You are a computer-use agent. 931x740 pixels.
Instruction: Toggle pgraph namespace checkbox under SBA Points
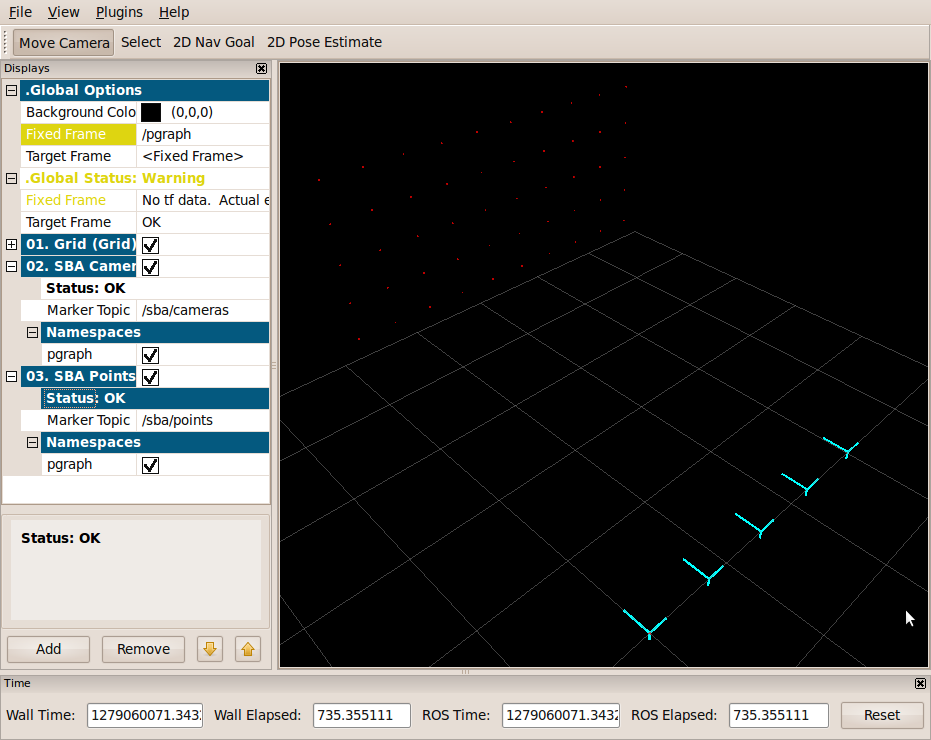[x=151, y=464]
